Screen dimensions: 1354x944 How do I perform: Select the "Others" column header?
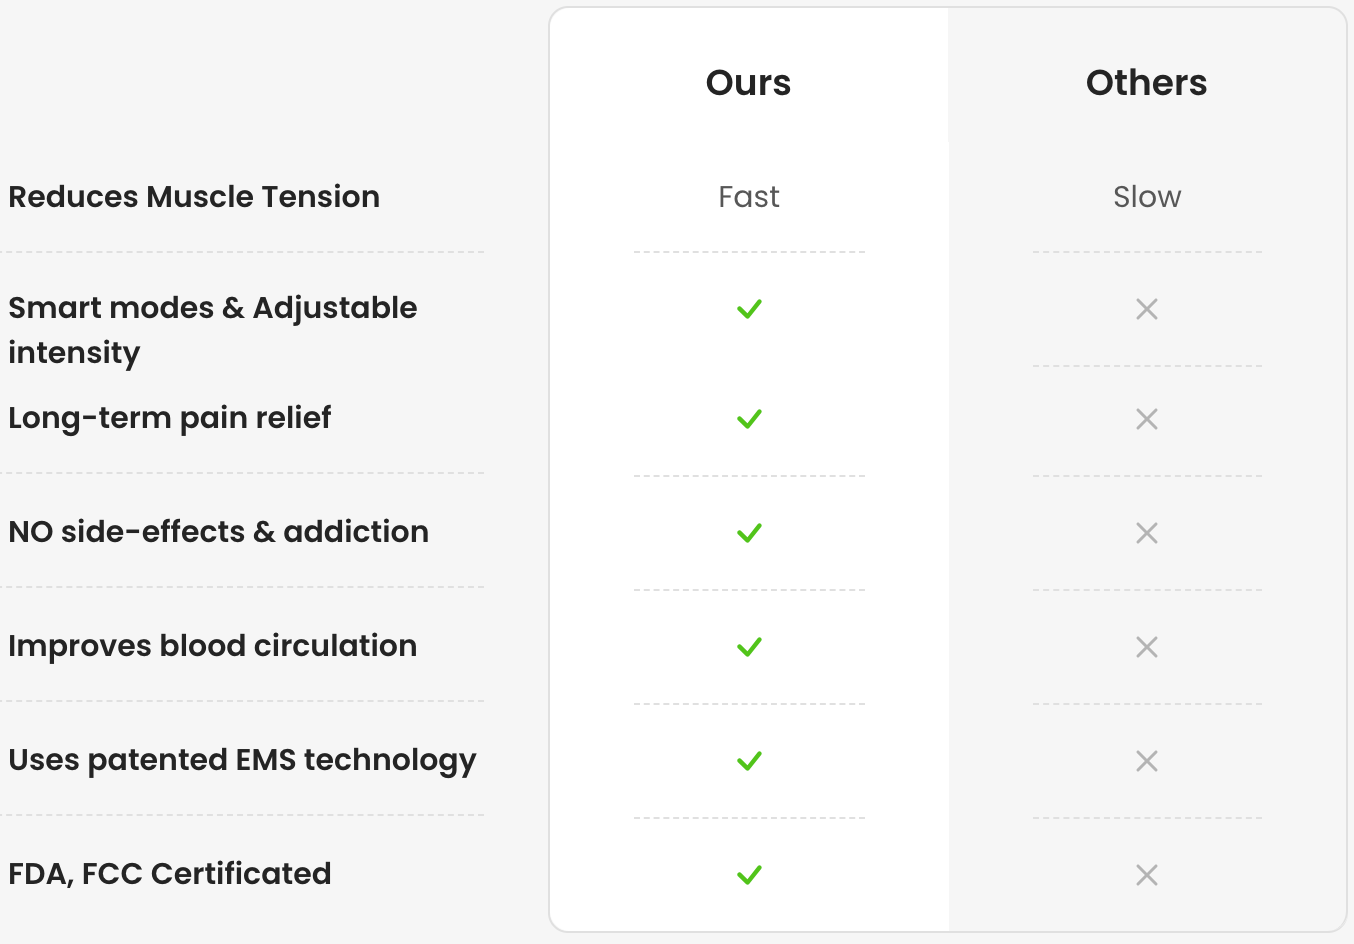click(x=1146, y=83)
